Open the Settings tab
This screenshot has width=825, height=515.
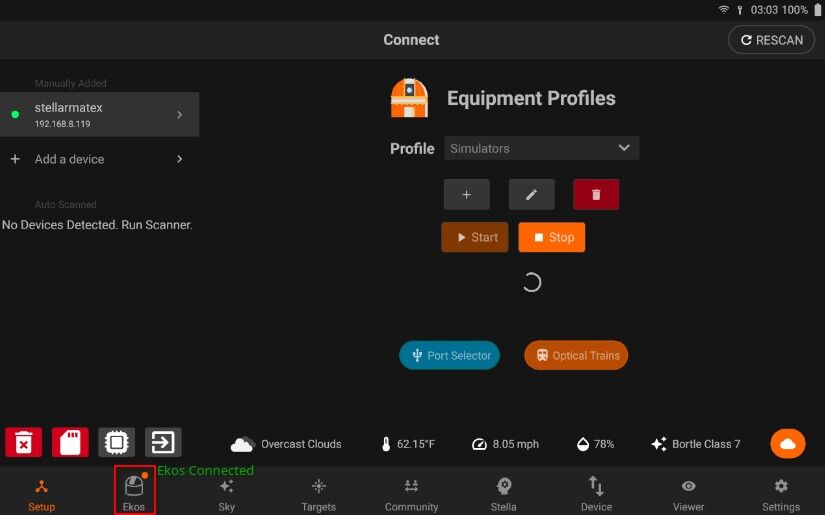(781, 494)
